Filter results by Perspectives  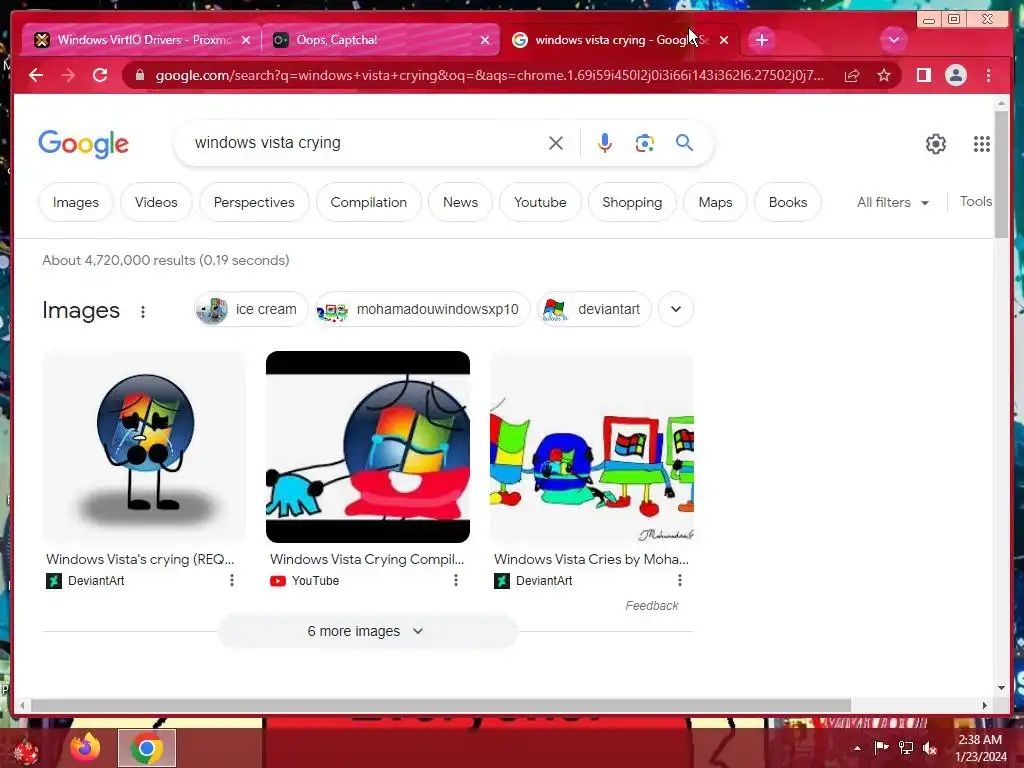[x=254, y=202]
